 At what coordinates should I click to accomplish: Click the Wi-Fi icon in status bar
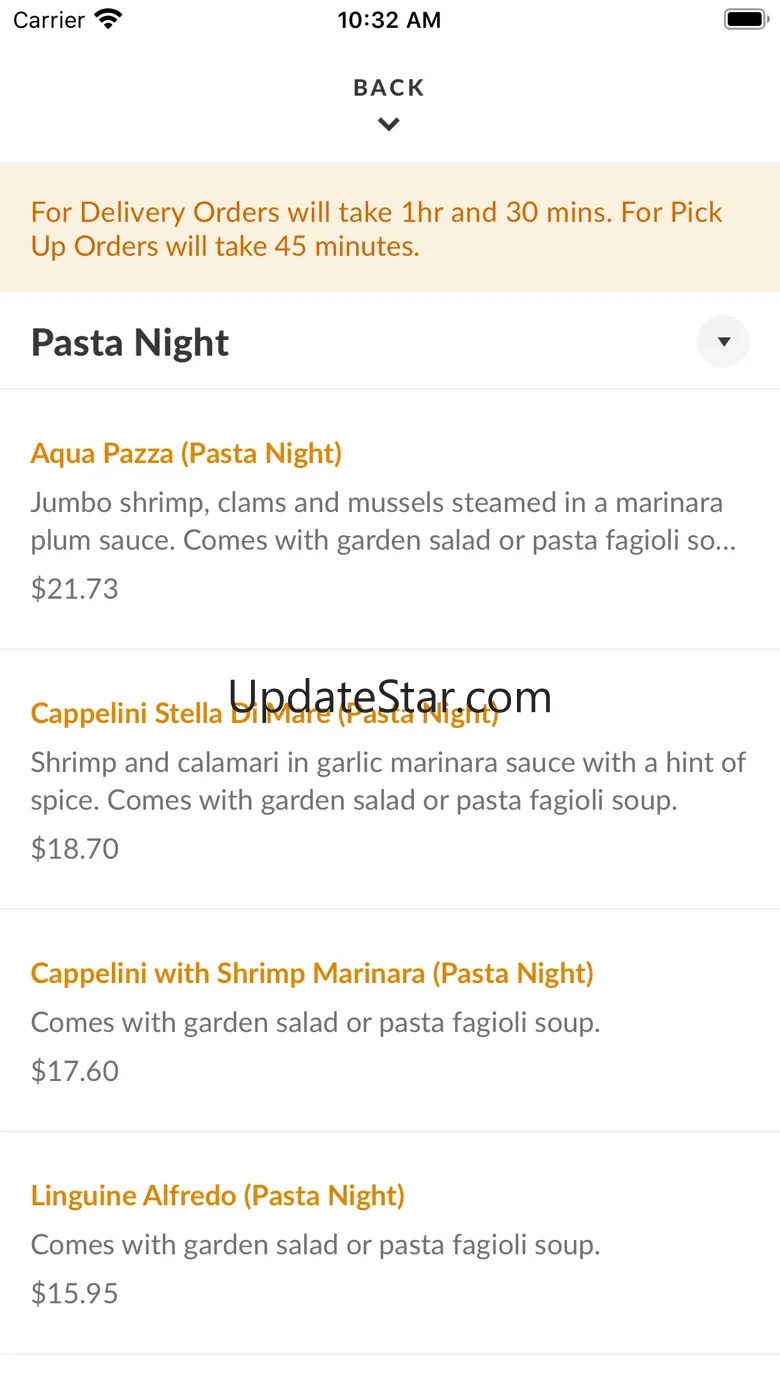108,19
